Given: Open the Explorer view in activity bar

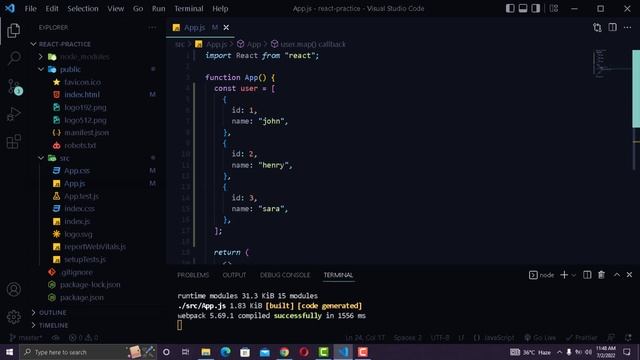Looking at the screenshot, I should coord(13,31).
